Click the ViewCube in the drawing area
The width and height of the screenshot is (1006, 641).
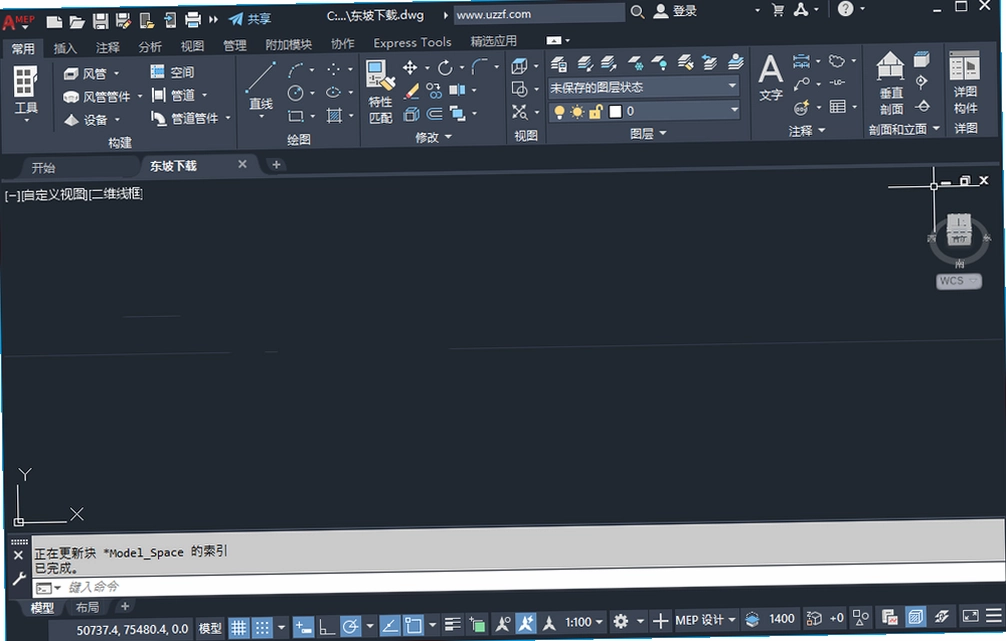coord(959,230)
